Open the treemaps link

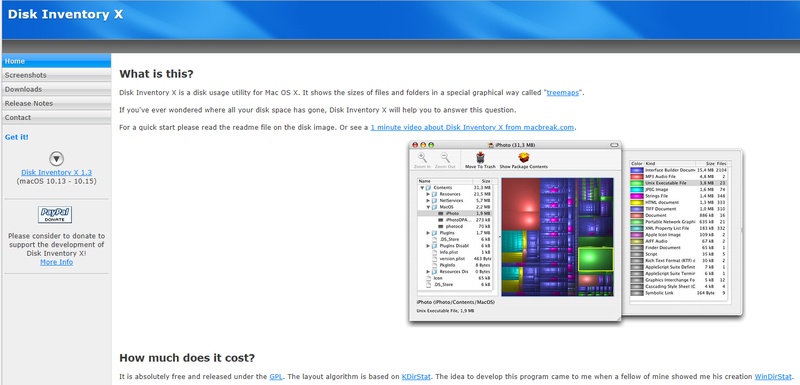(562, 93)
